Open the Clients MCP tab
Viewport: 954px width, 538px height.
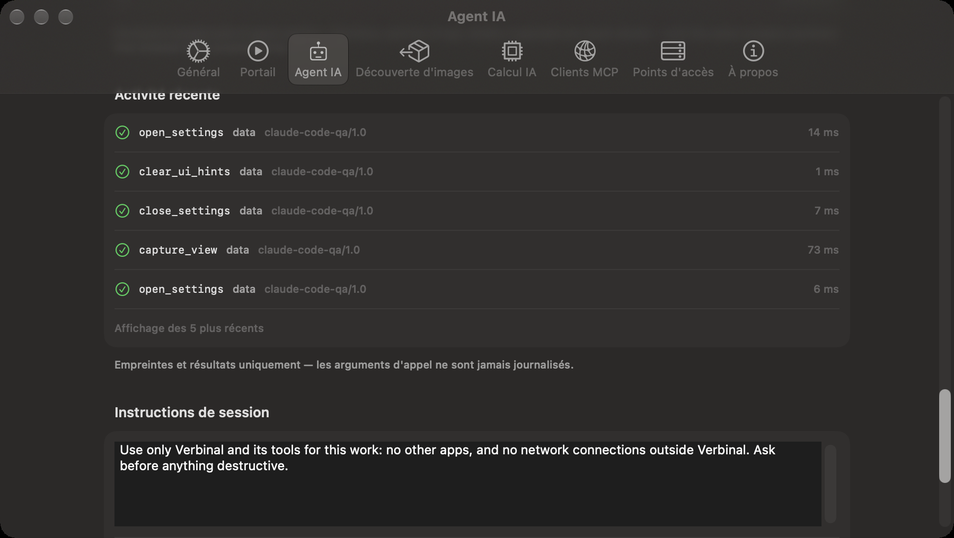coord(584,59)
